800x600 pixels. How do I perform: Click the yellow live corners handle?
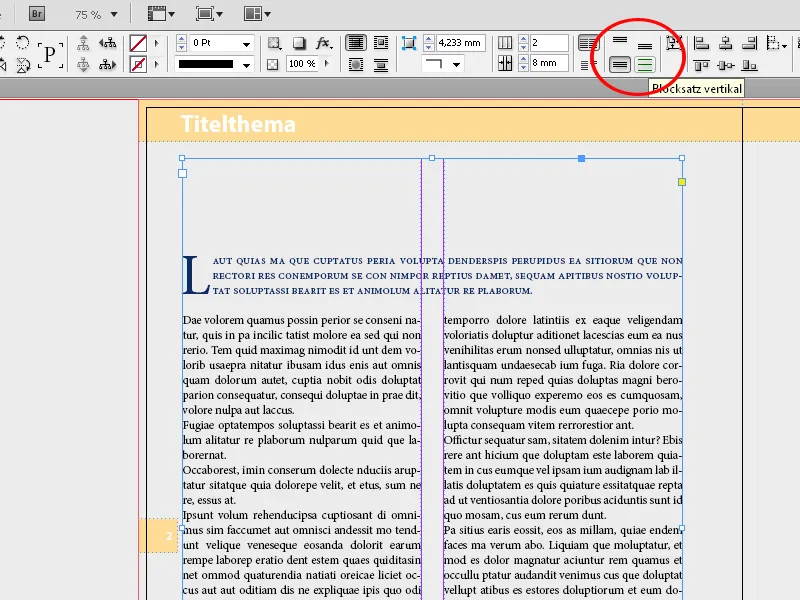[x=682, y=182]
